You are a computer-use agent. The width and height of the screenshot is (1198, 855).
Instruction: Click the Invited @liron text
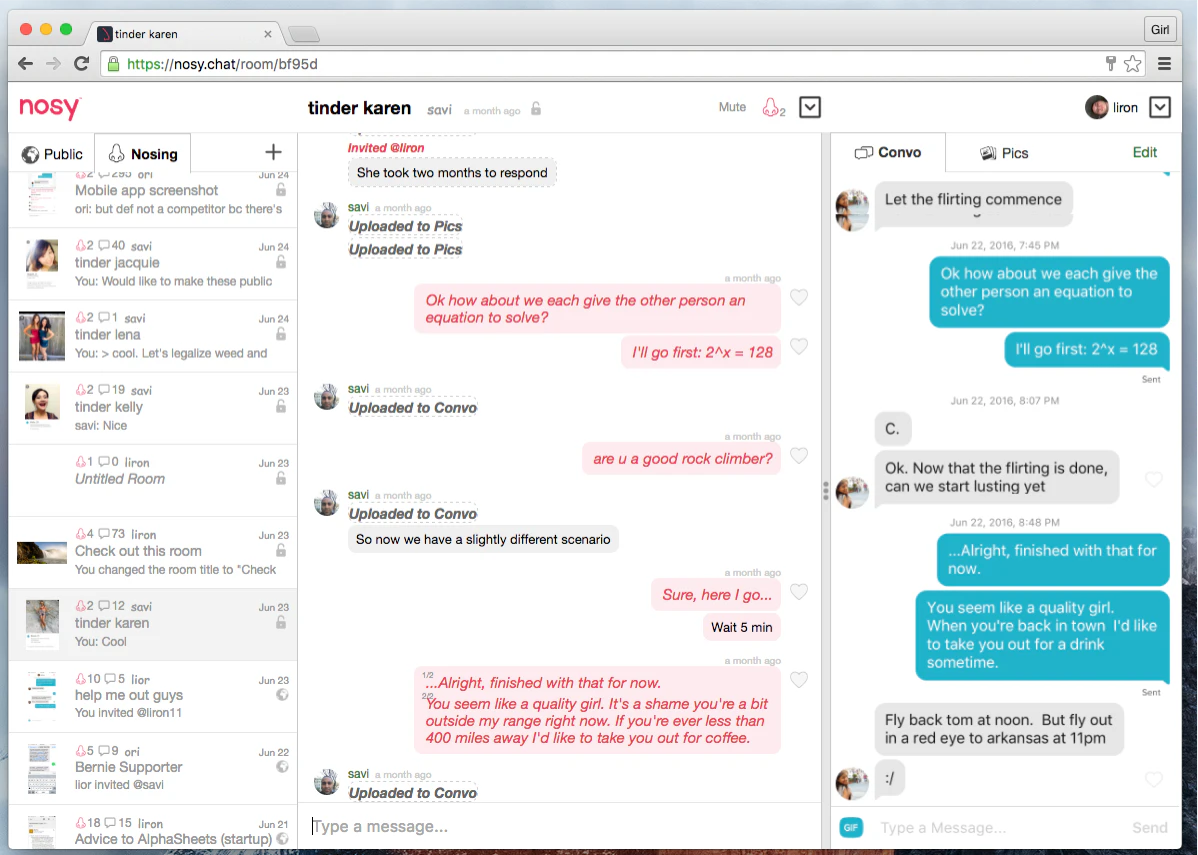pyautogui.click(x=386, y=147)
